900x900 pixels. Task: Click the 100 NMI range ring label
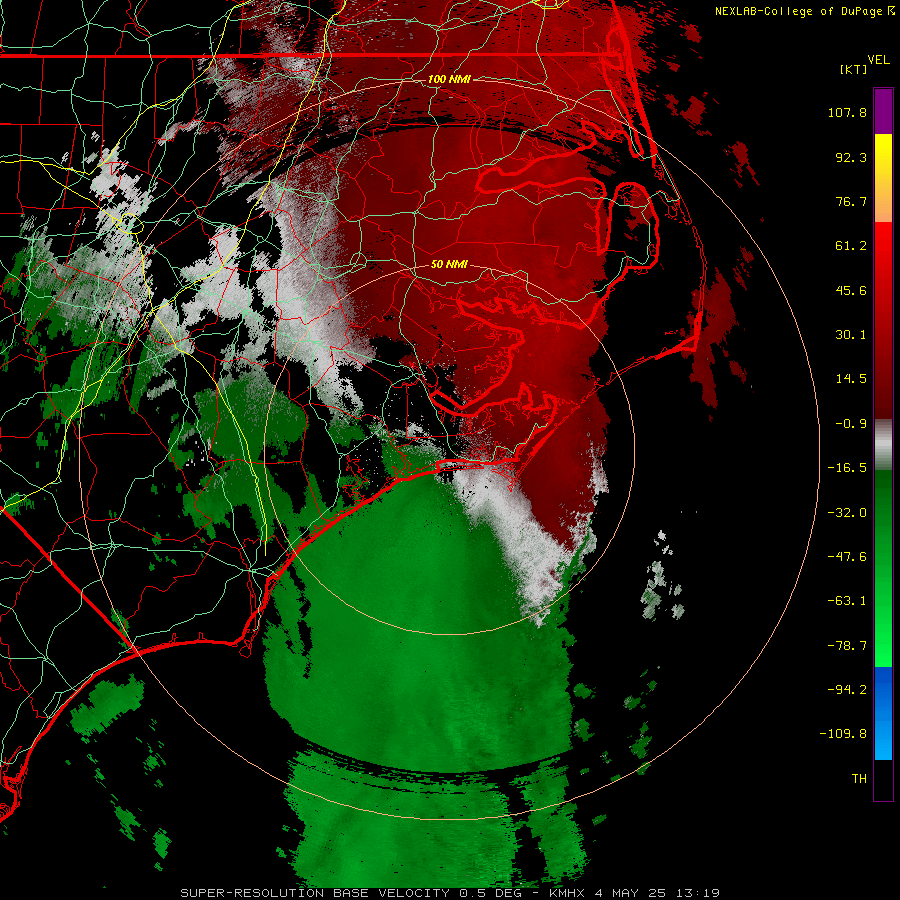click(449, 79)
